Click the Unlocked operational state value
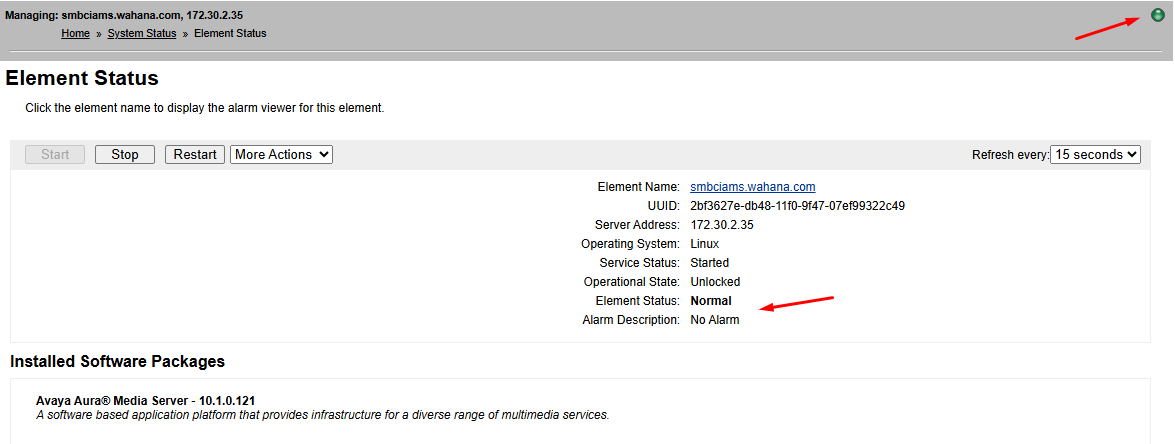 click(715, 282)
